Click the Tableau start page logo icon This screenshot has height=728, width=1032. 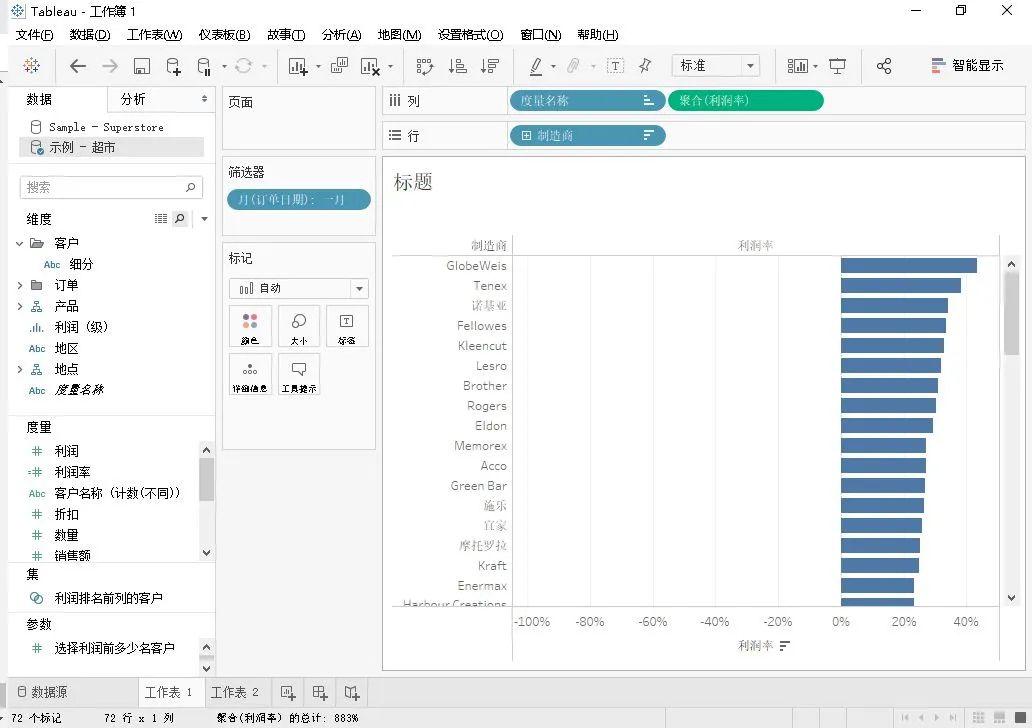coord(31,66)
